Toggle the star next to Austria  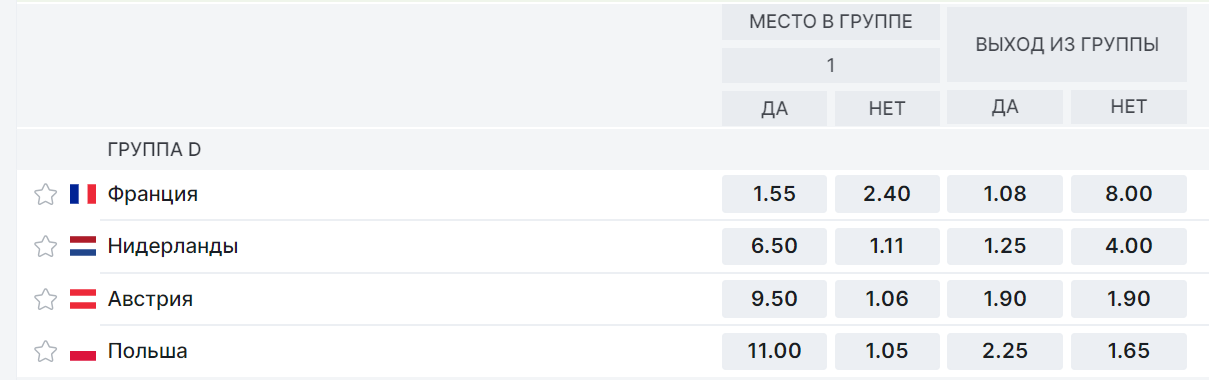[x=45, y=299]
